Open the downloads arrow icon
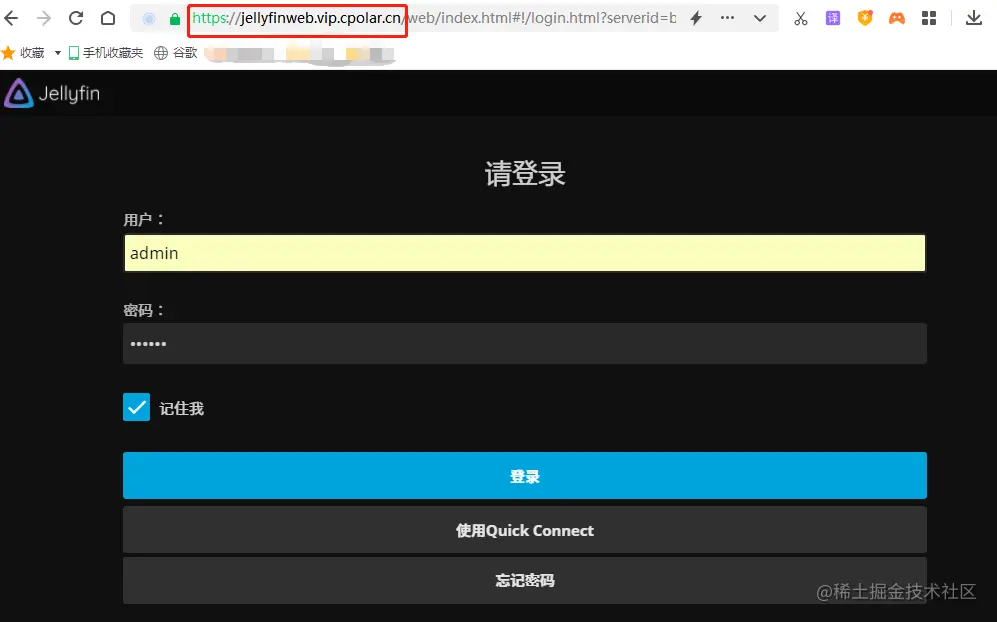The width and height of the screenshot is (997, 622). pyautogui.click(x=973, y=18)
